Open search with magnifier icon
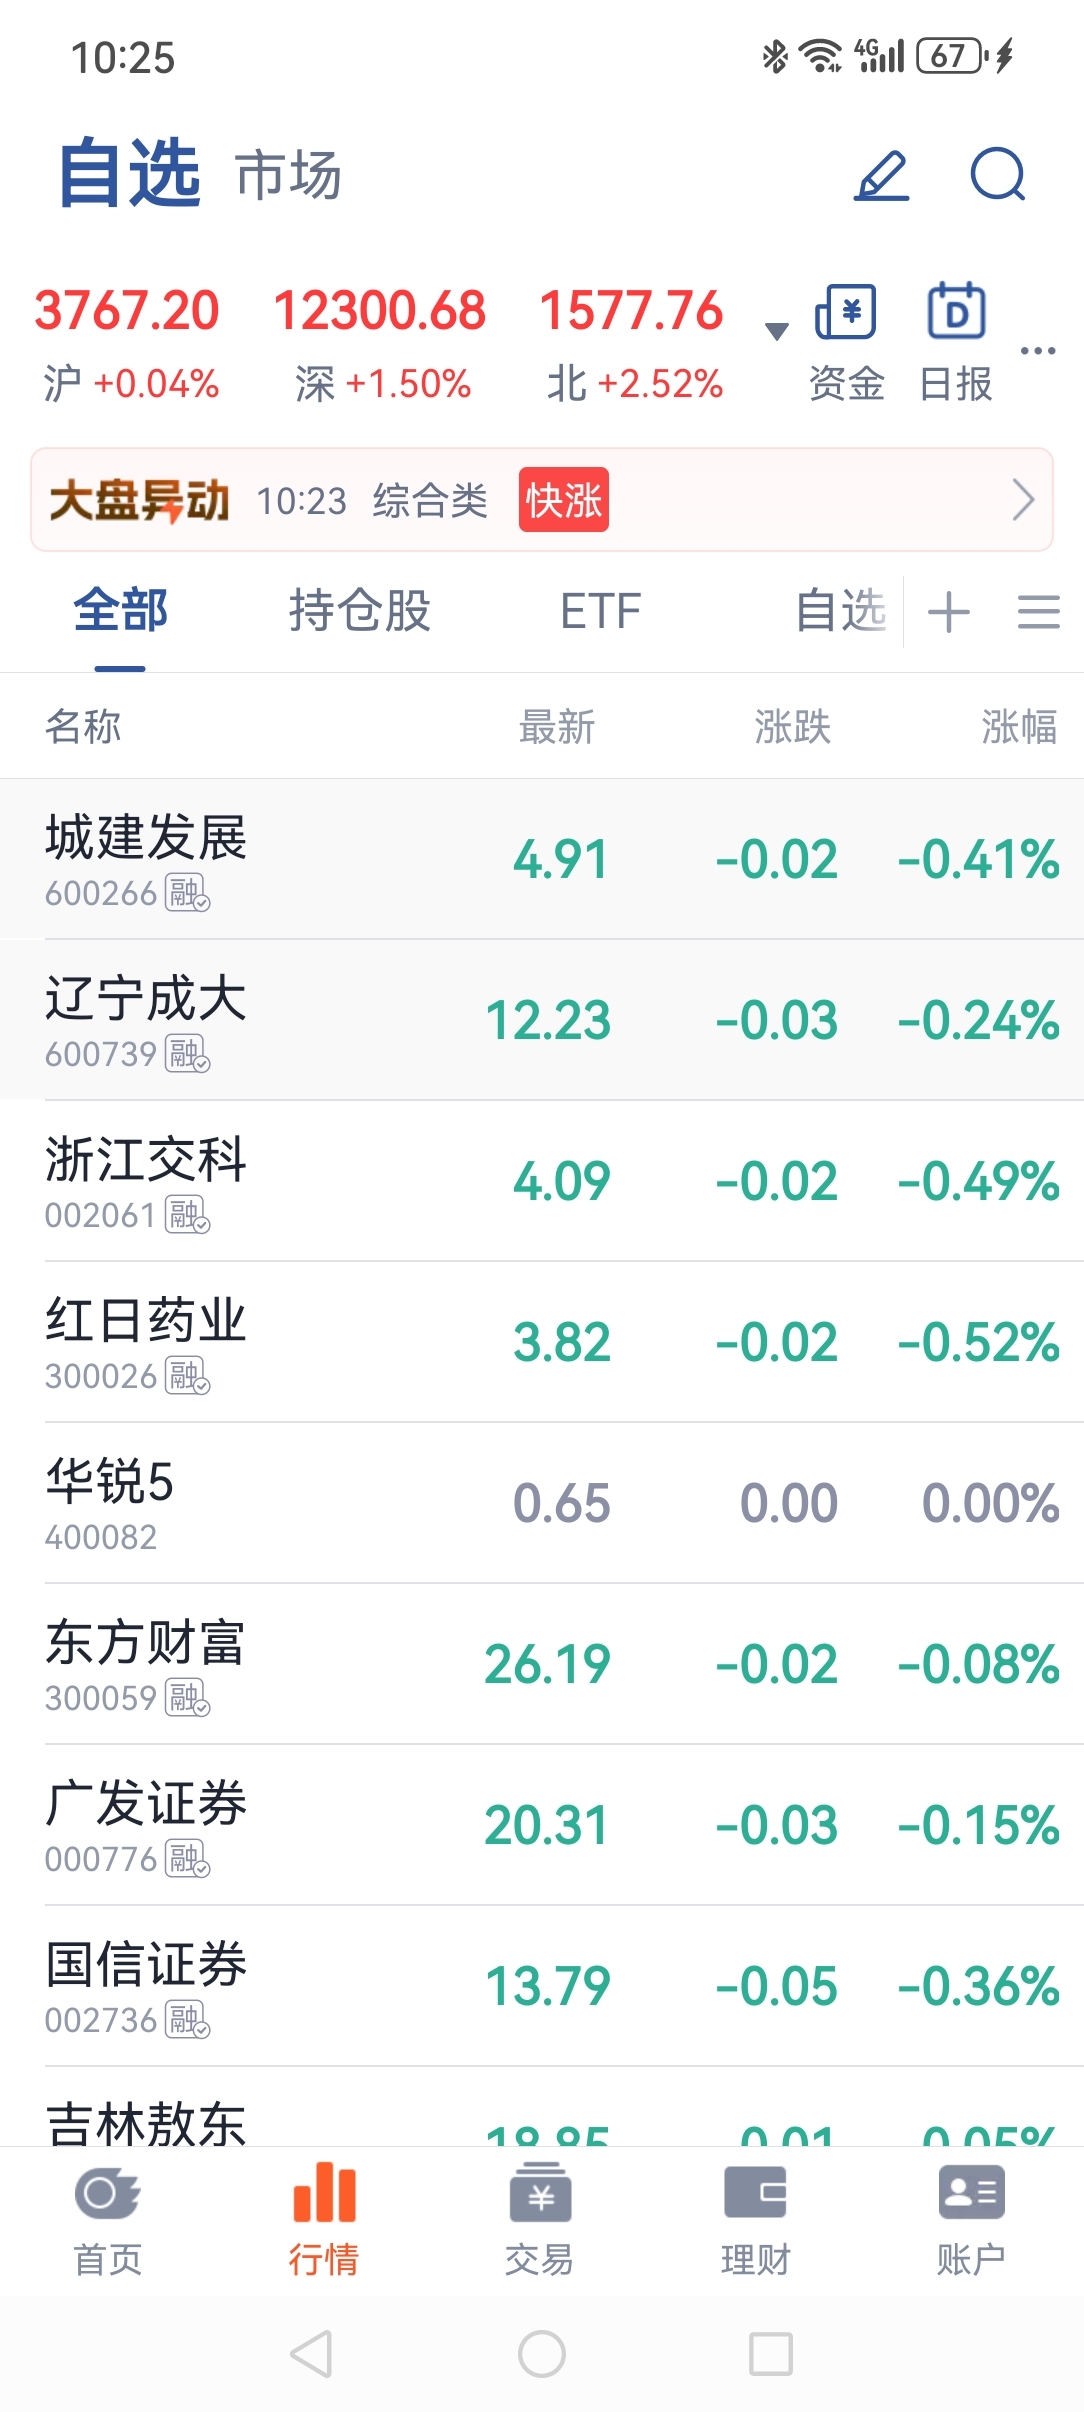This screenshot has height=2412, width=1084. [998, 176]
